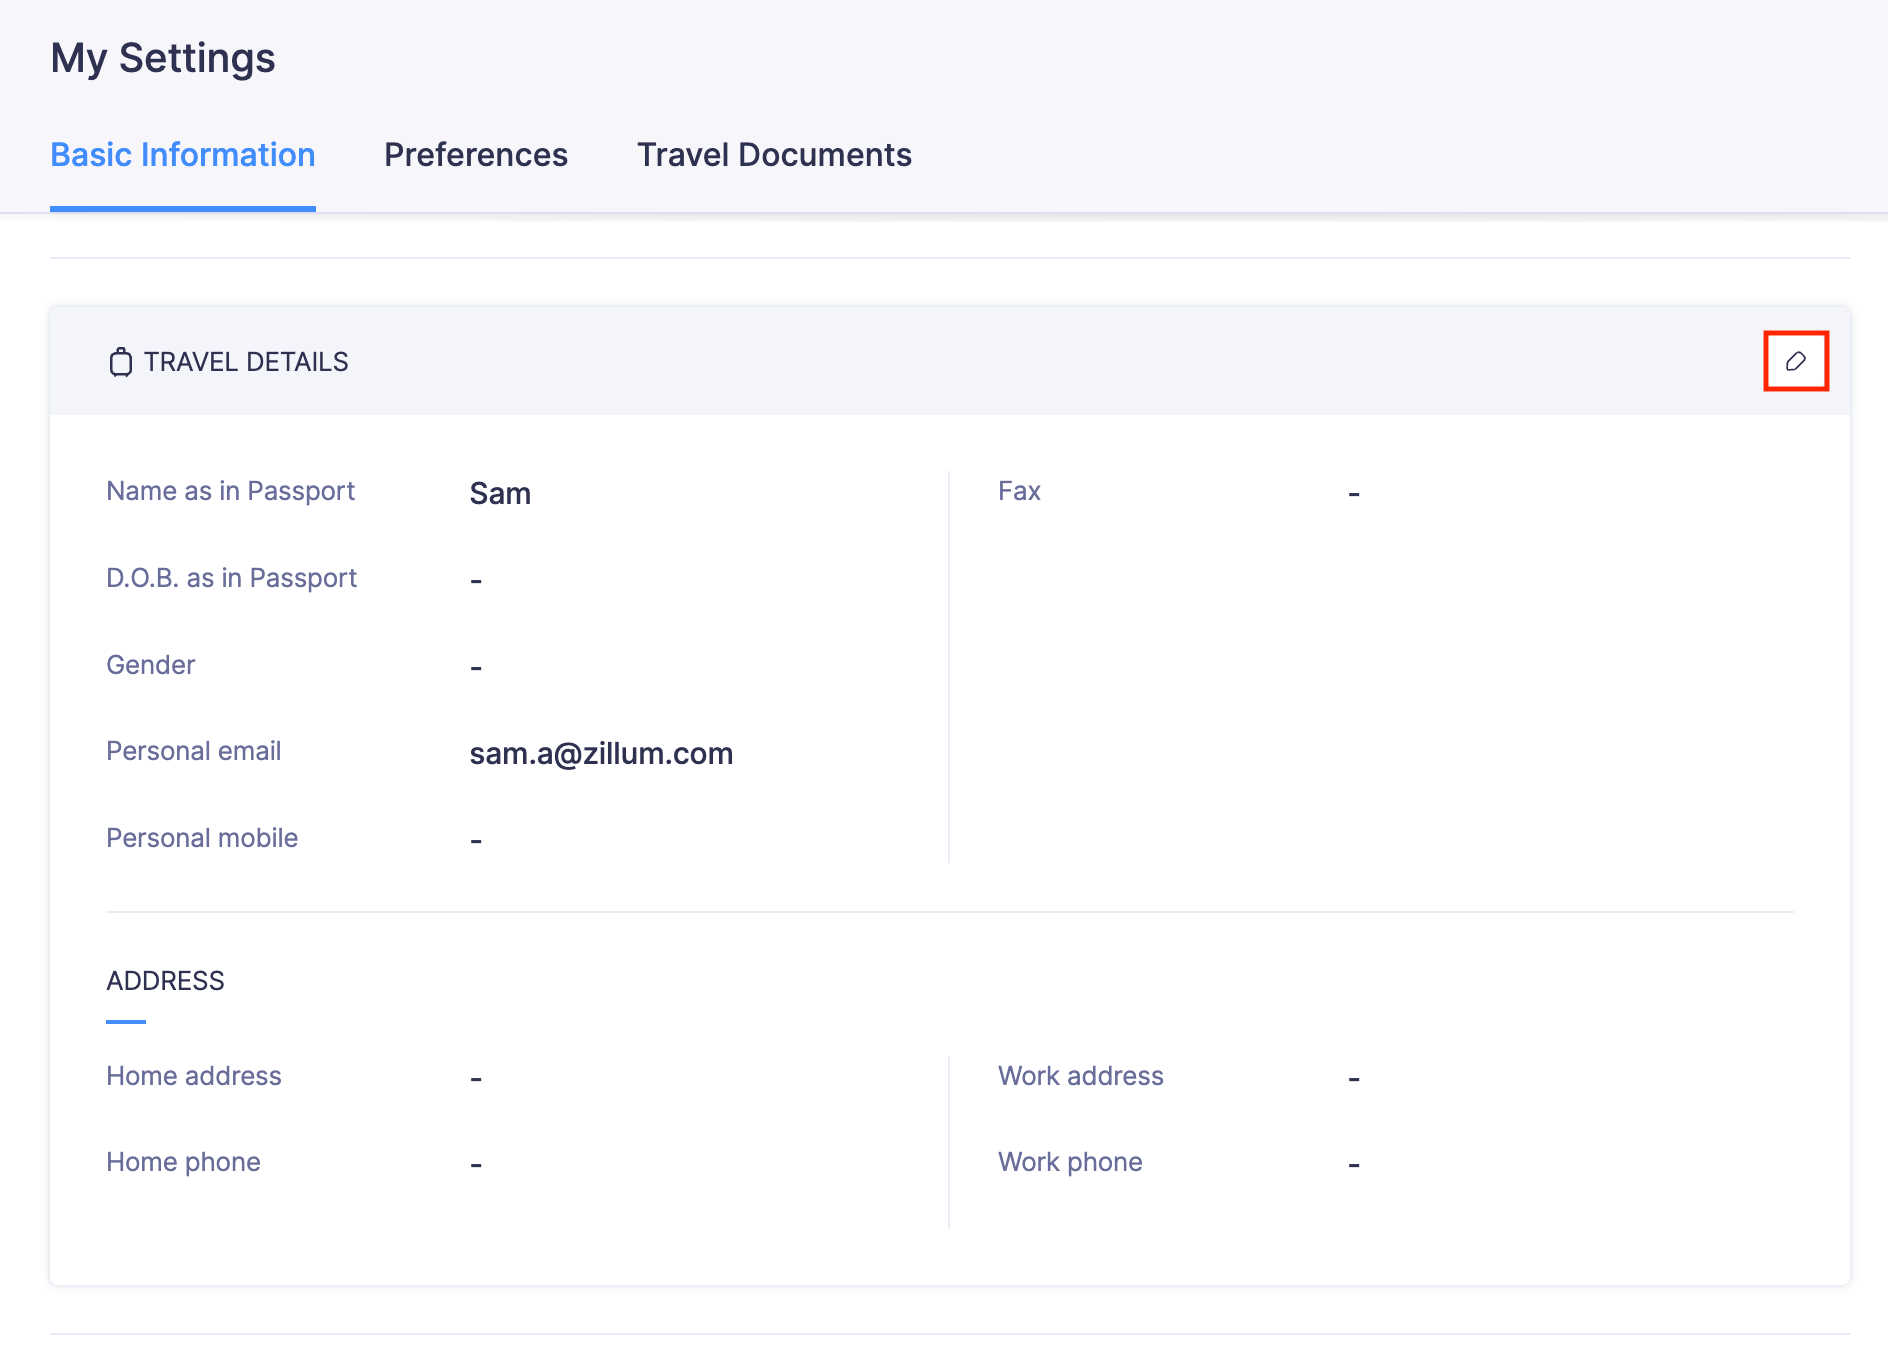Click the Home phone label
Image resolution: width=1888 pixels, height=1356 pixels.
(183, 1162)
